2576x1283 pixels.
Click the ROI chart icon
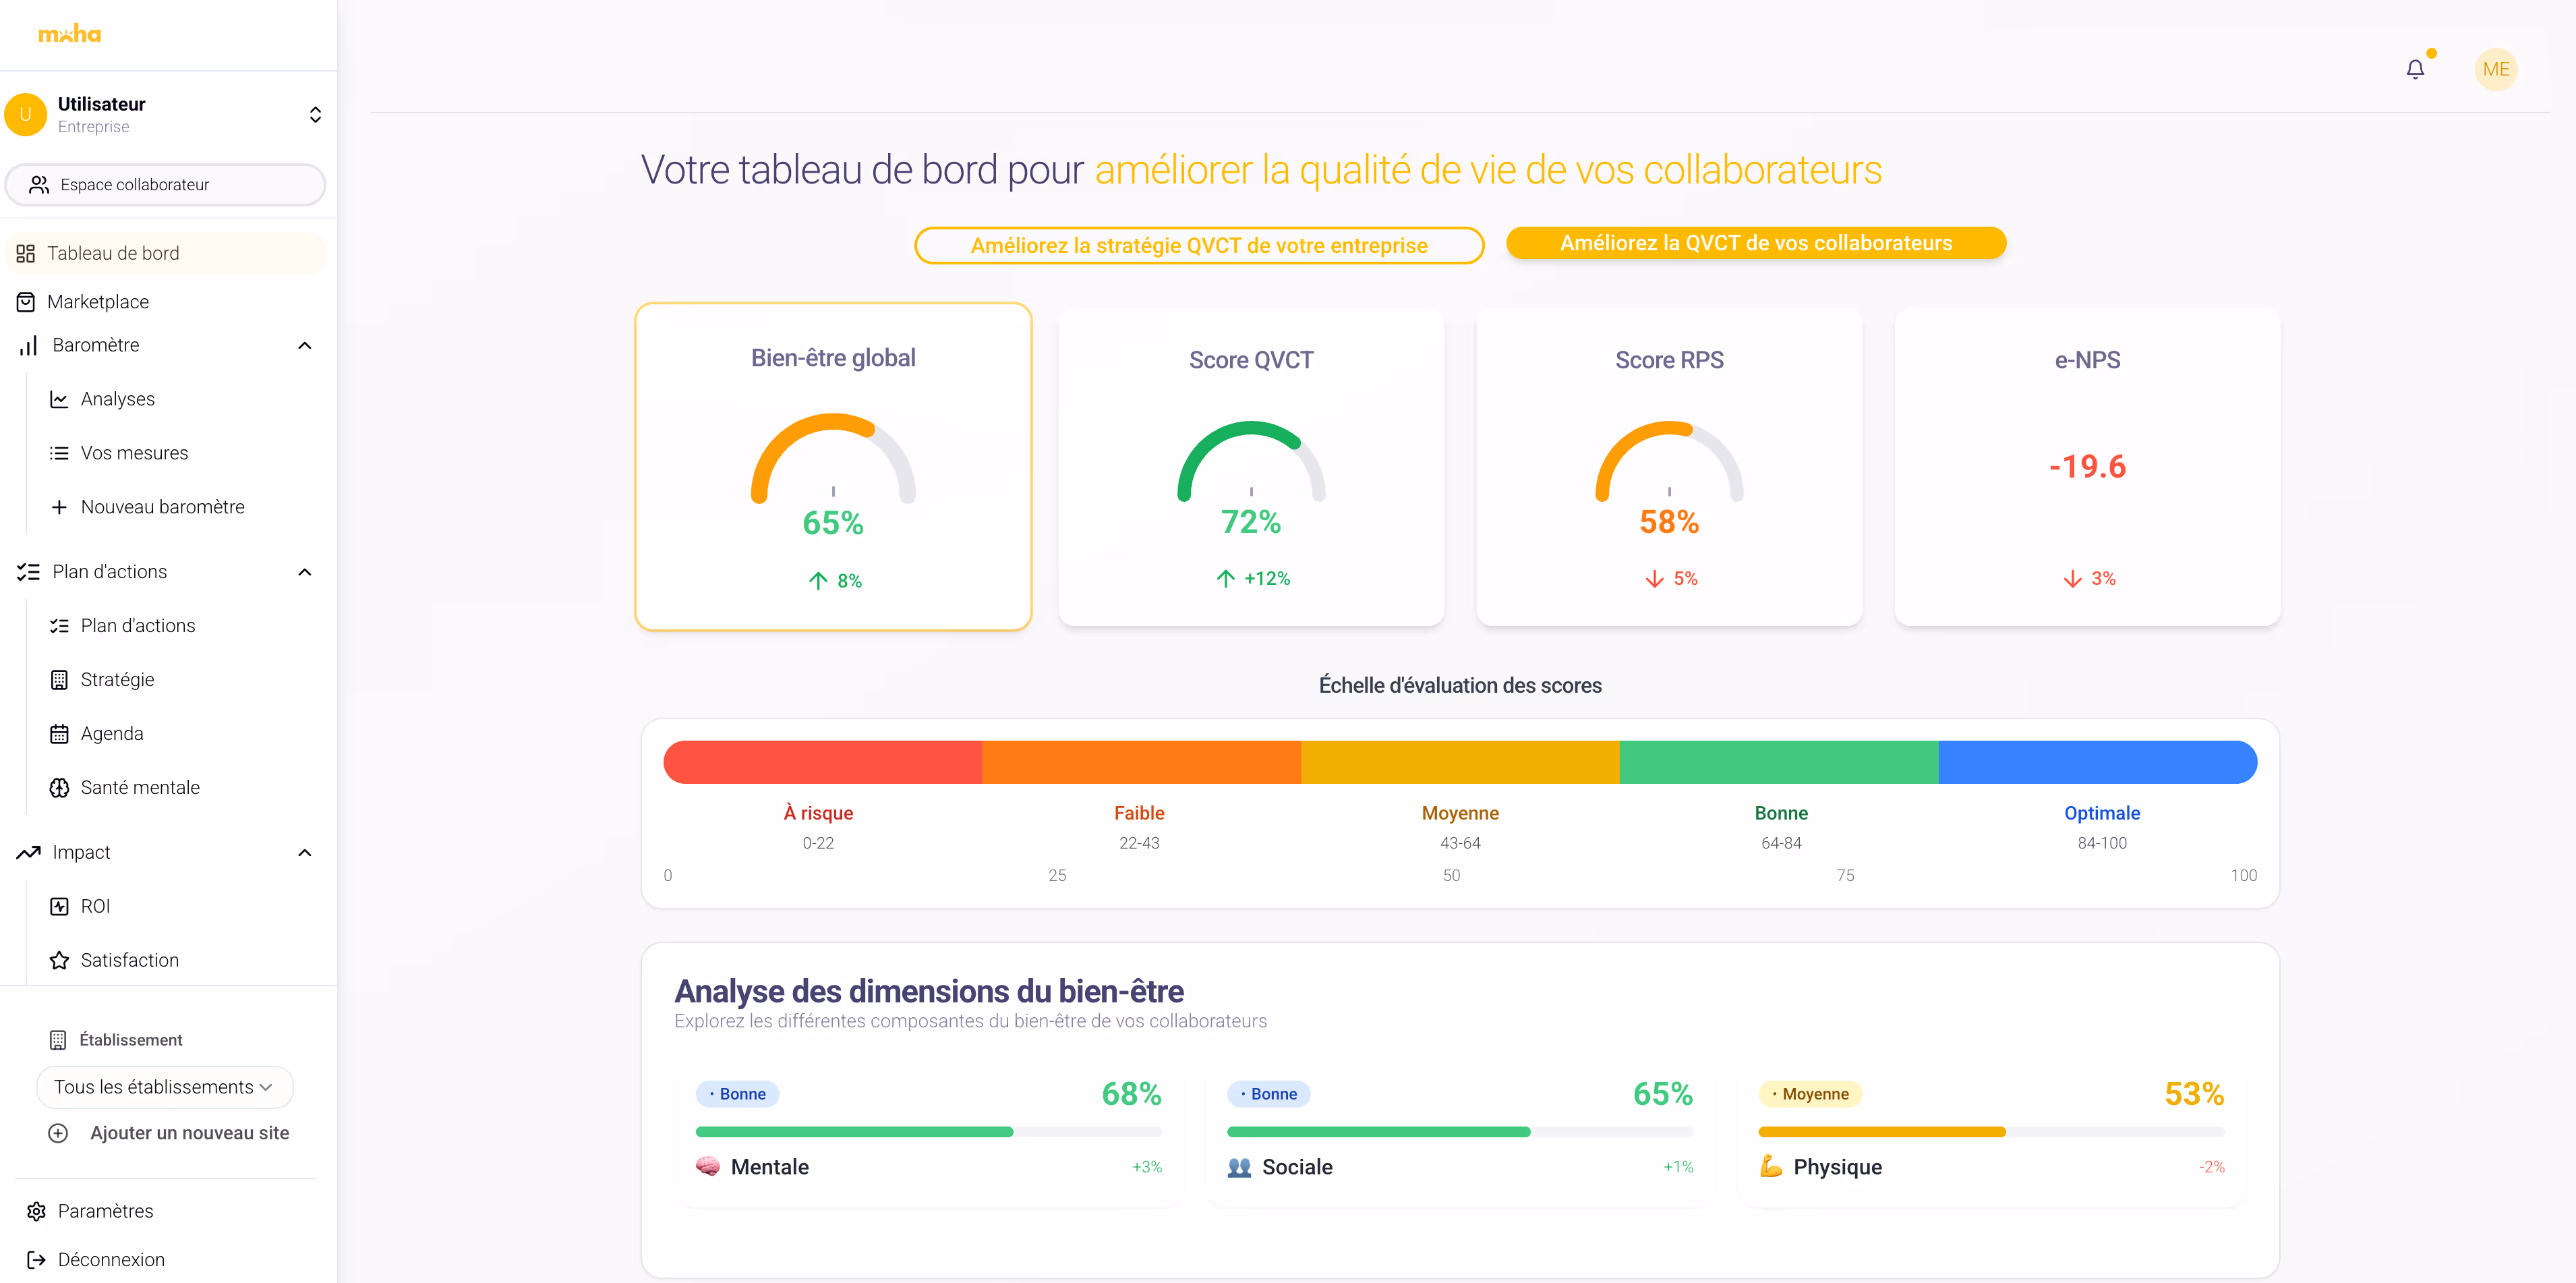[x=59, y=906]
